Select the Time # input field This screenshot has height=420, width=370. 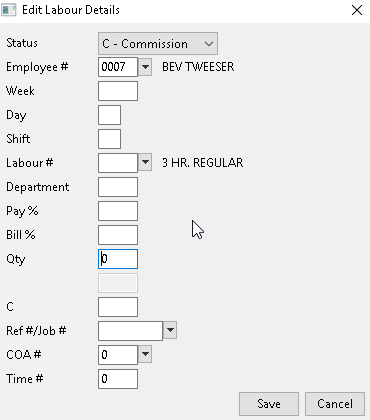point(118,379)
